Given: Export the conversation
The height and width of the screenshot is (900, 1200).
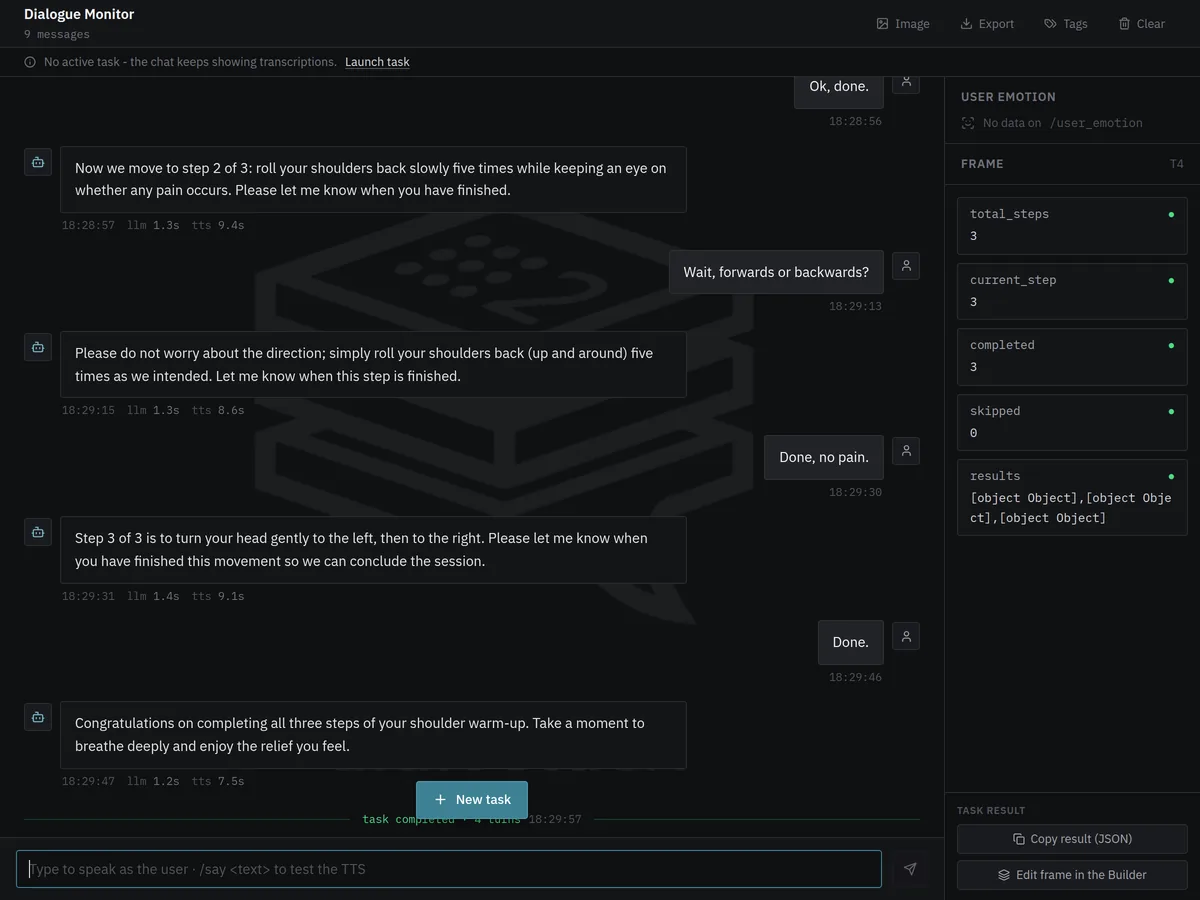Looking at the screenshot, I should coord(987,24).
